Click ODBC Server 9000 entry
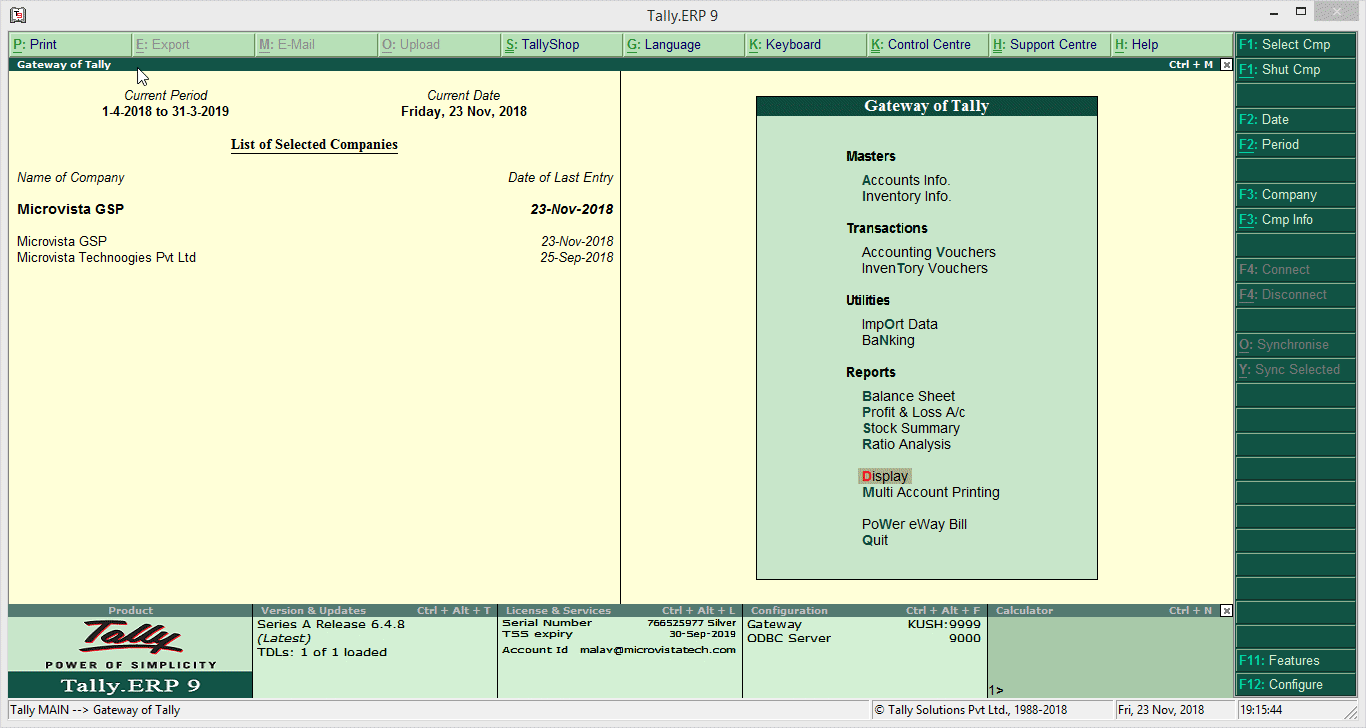1366x728 pixels. pos(864,638)
